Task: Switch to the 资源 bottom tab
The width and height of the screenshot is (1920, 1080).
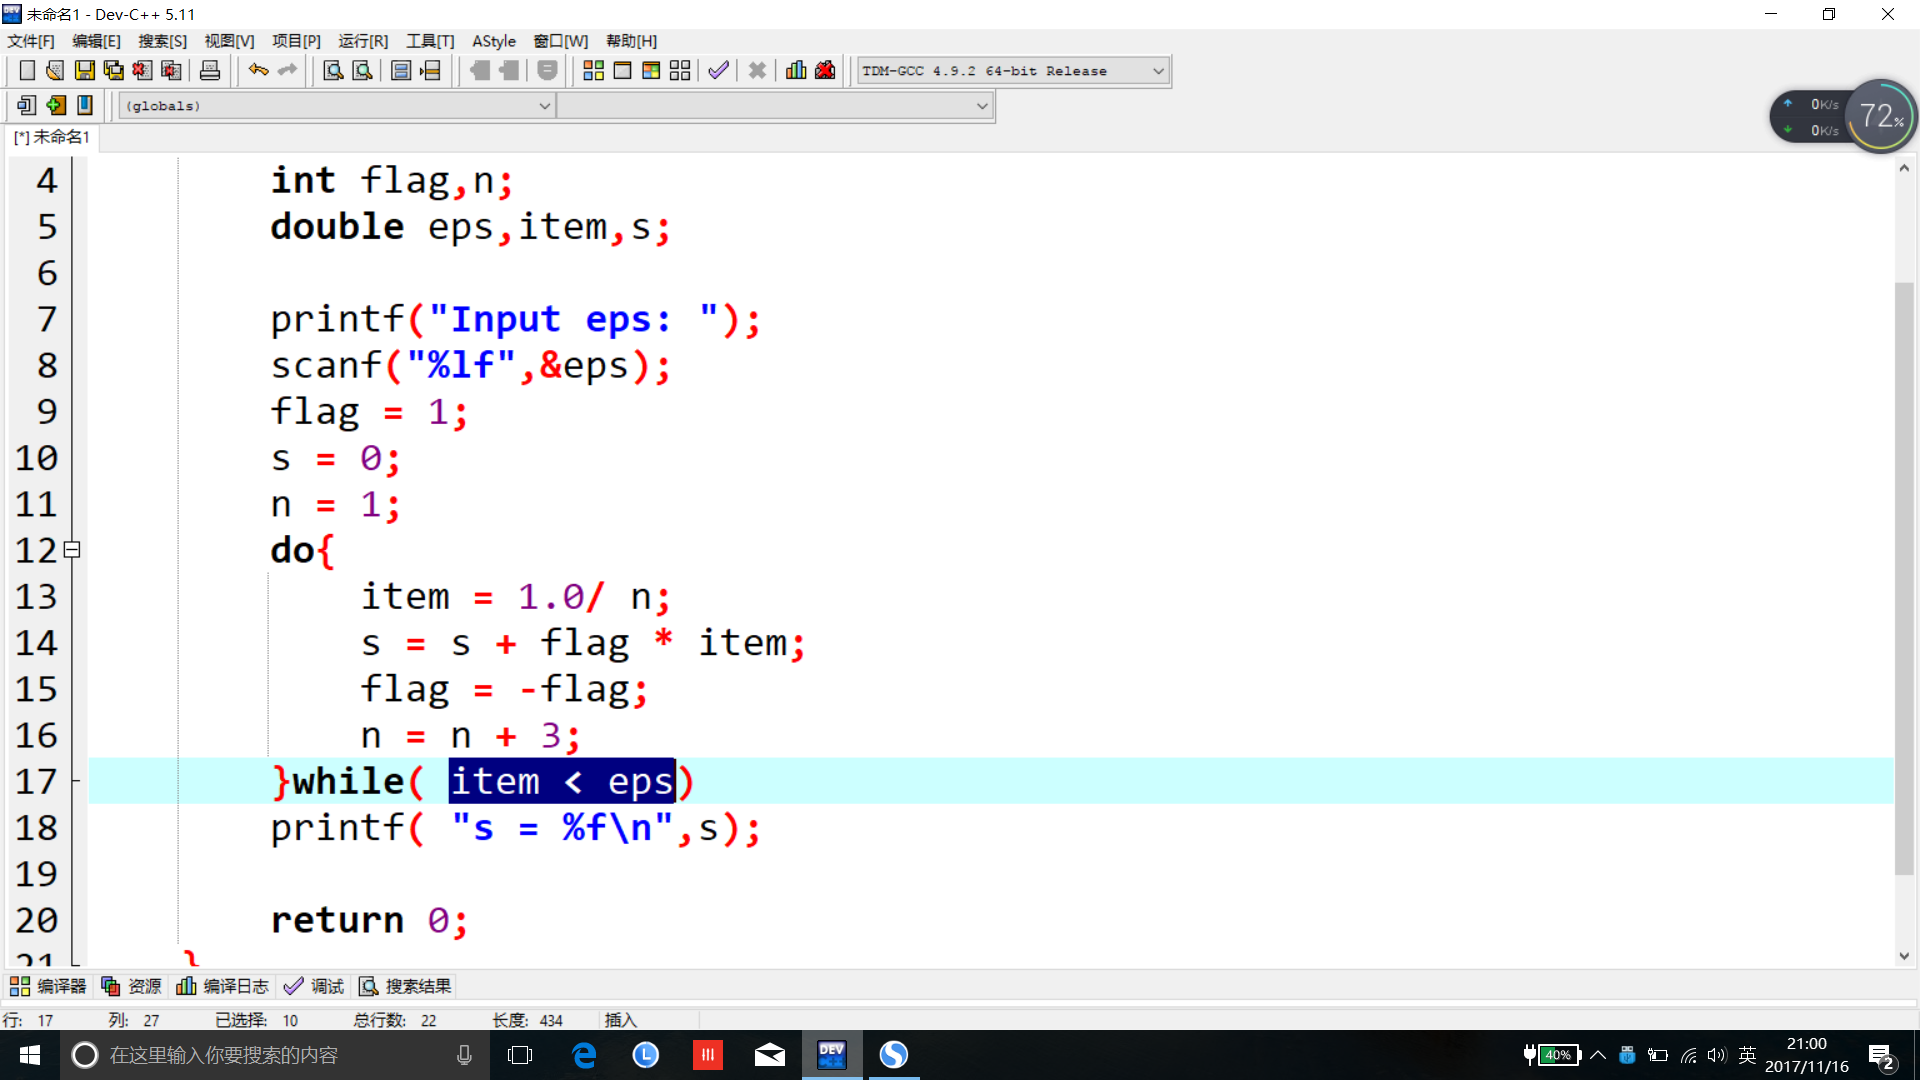Action: coord(132,987)
